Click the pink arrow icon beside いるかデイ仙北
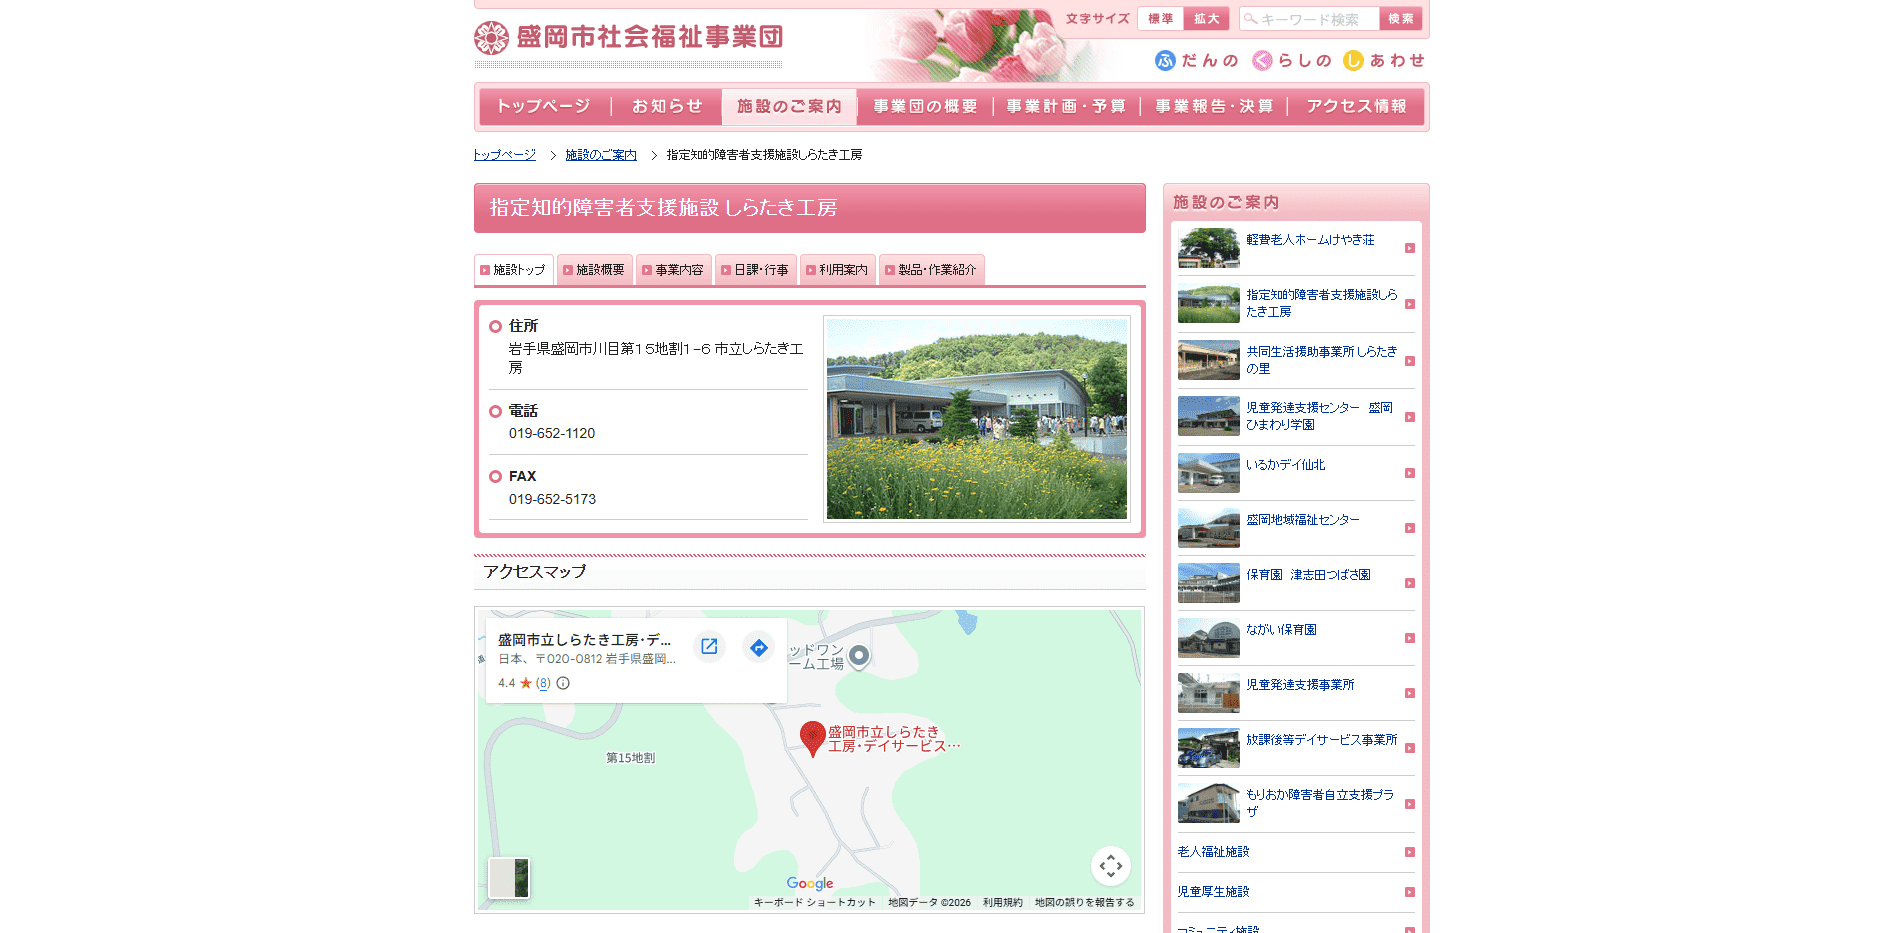 point(1410,473)
